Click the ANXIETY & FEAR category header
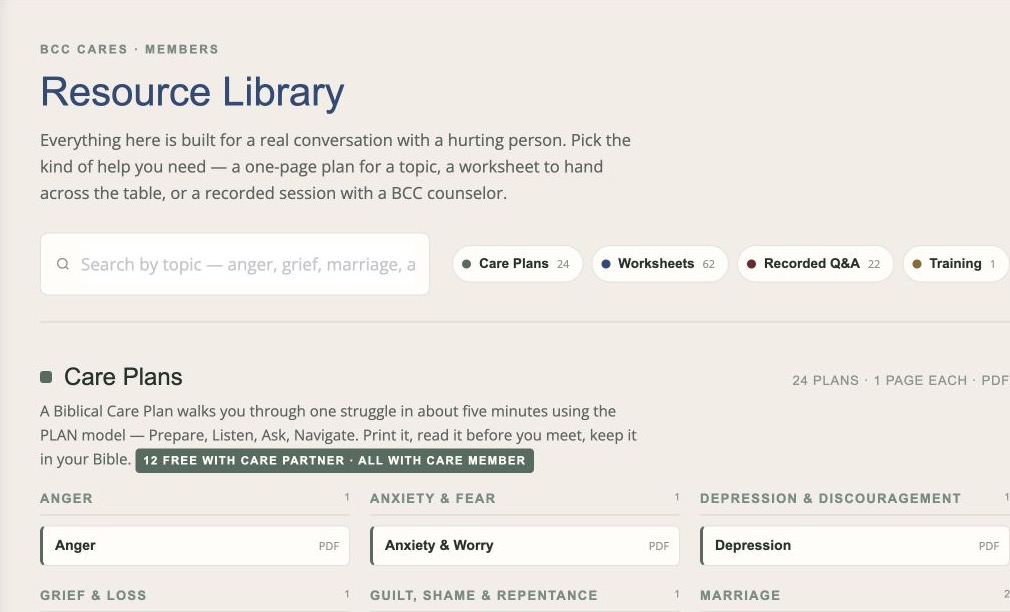The height and width of the screenshot is (612, 1010). pos(433,498)
